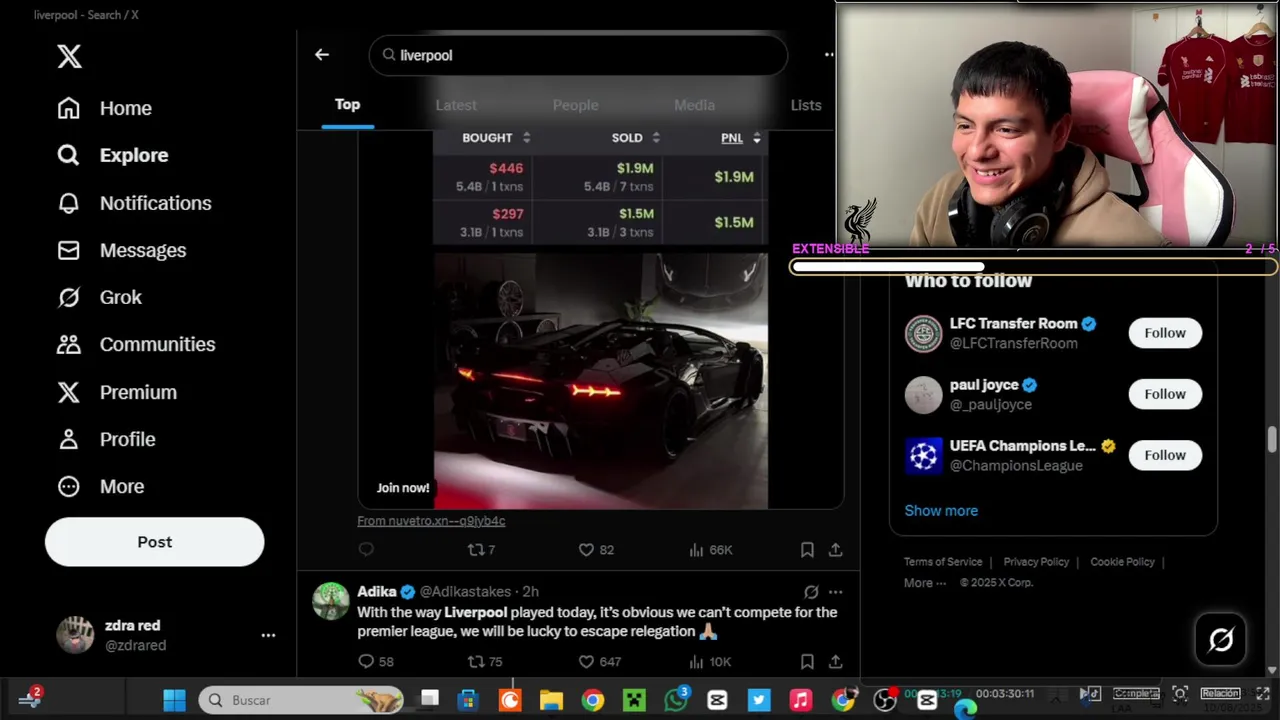This screenshot has width=1280, height=720.
Task: Open the Terms of Service link
Action: pyautogui.click(x=943, y=562)
